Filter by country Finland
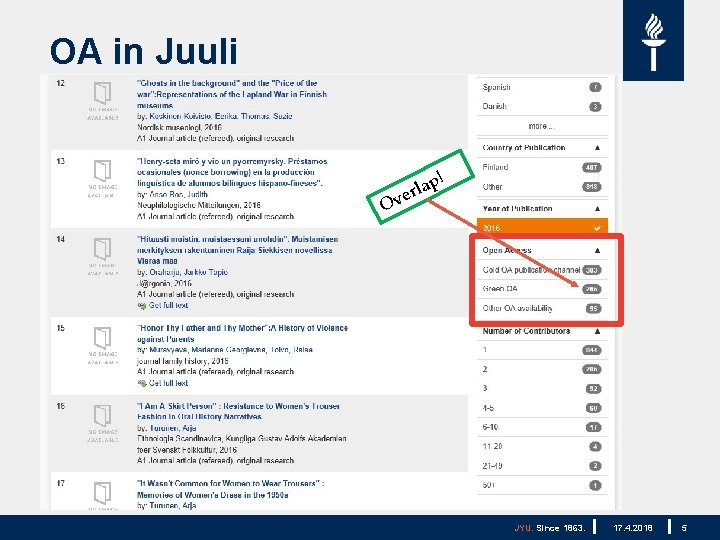Image resolution: width=720 pixels, height=540 pixels. (542, 167)
